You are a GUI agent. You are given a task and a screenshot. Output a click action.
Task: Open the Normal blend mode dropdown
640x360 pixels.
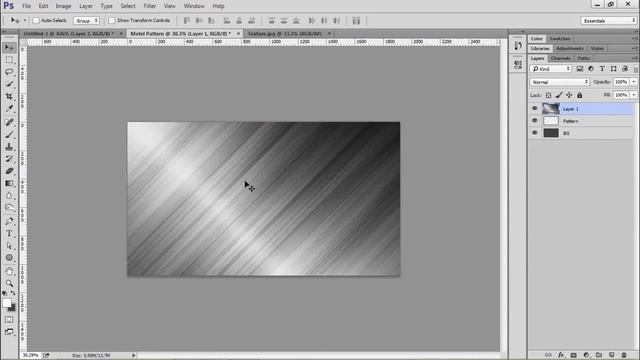coord(560,82)
